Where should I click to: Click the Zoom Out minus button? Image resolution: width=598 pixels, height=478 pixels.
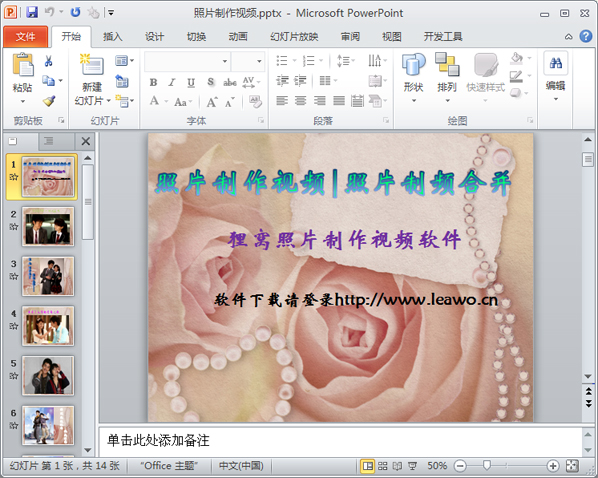tap(460, 466)
